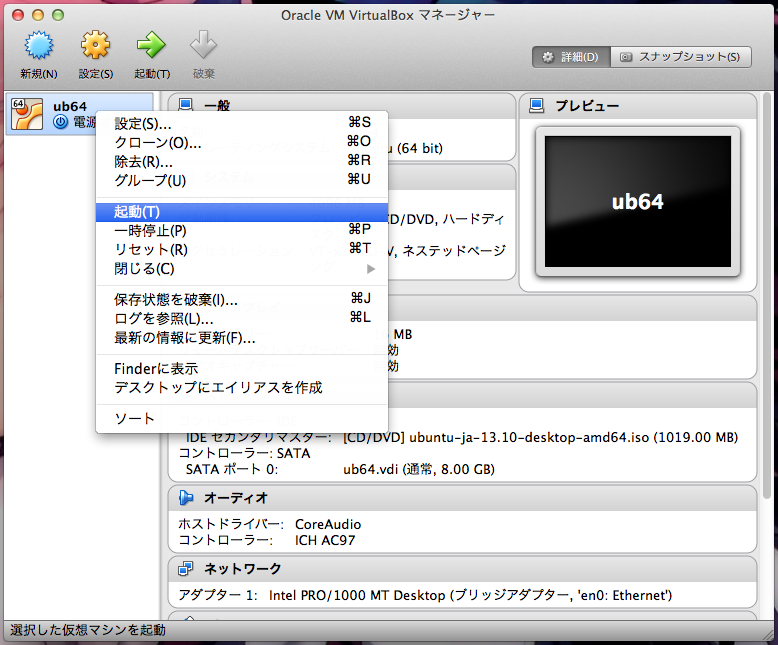778x645 pixels.
Task: Choose 設定(S)... from context menu
Action: 242,123
